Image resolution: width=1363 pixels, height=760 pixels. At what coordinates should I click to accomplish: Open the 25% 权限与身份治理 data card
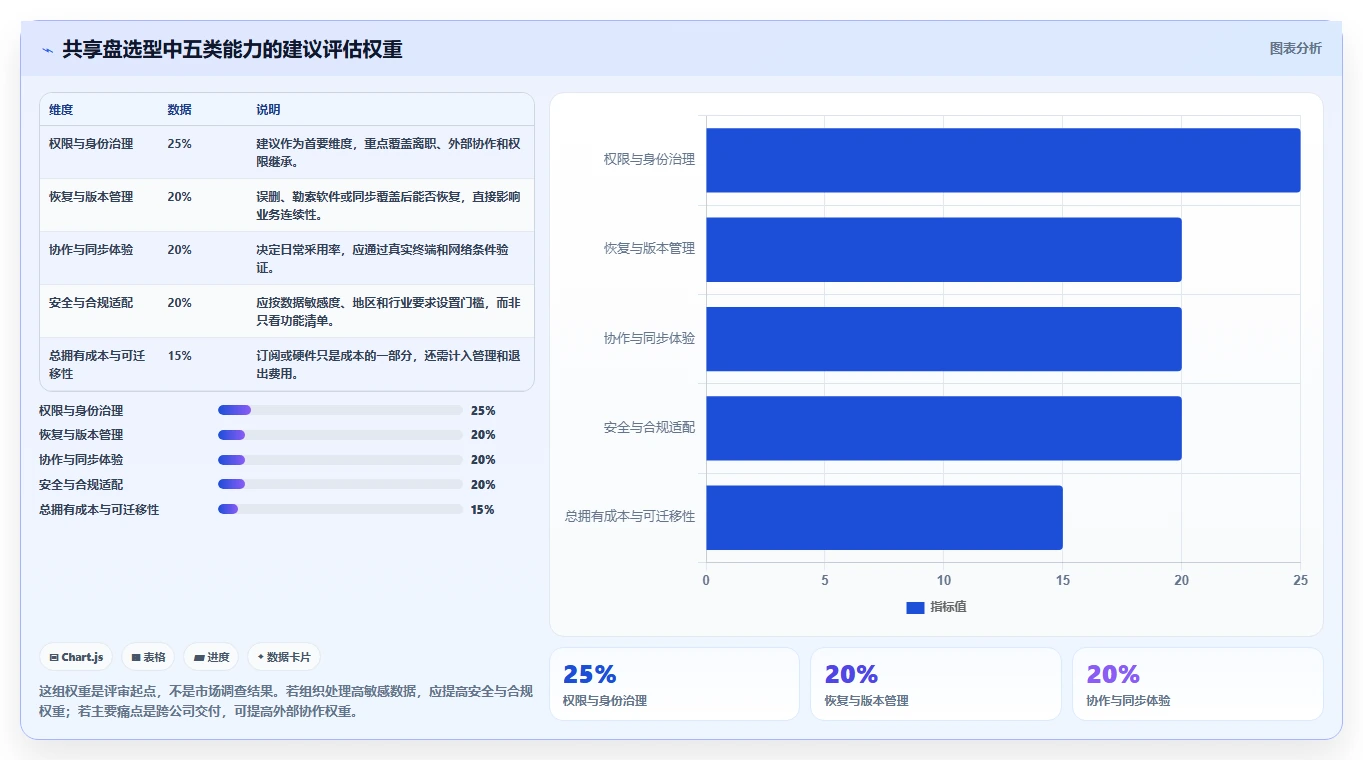[674, 684]
